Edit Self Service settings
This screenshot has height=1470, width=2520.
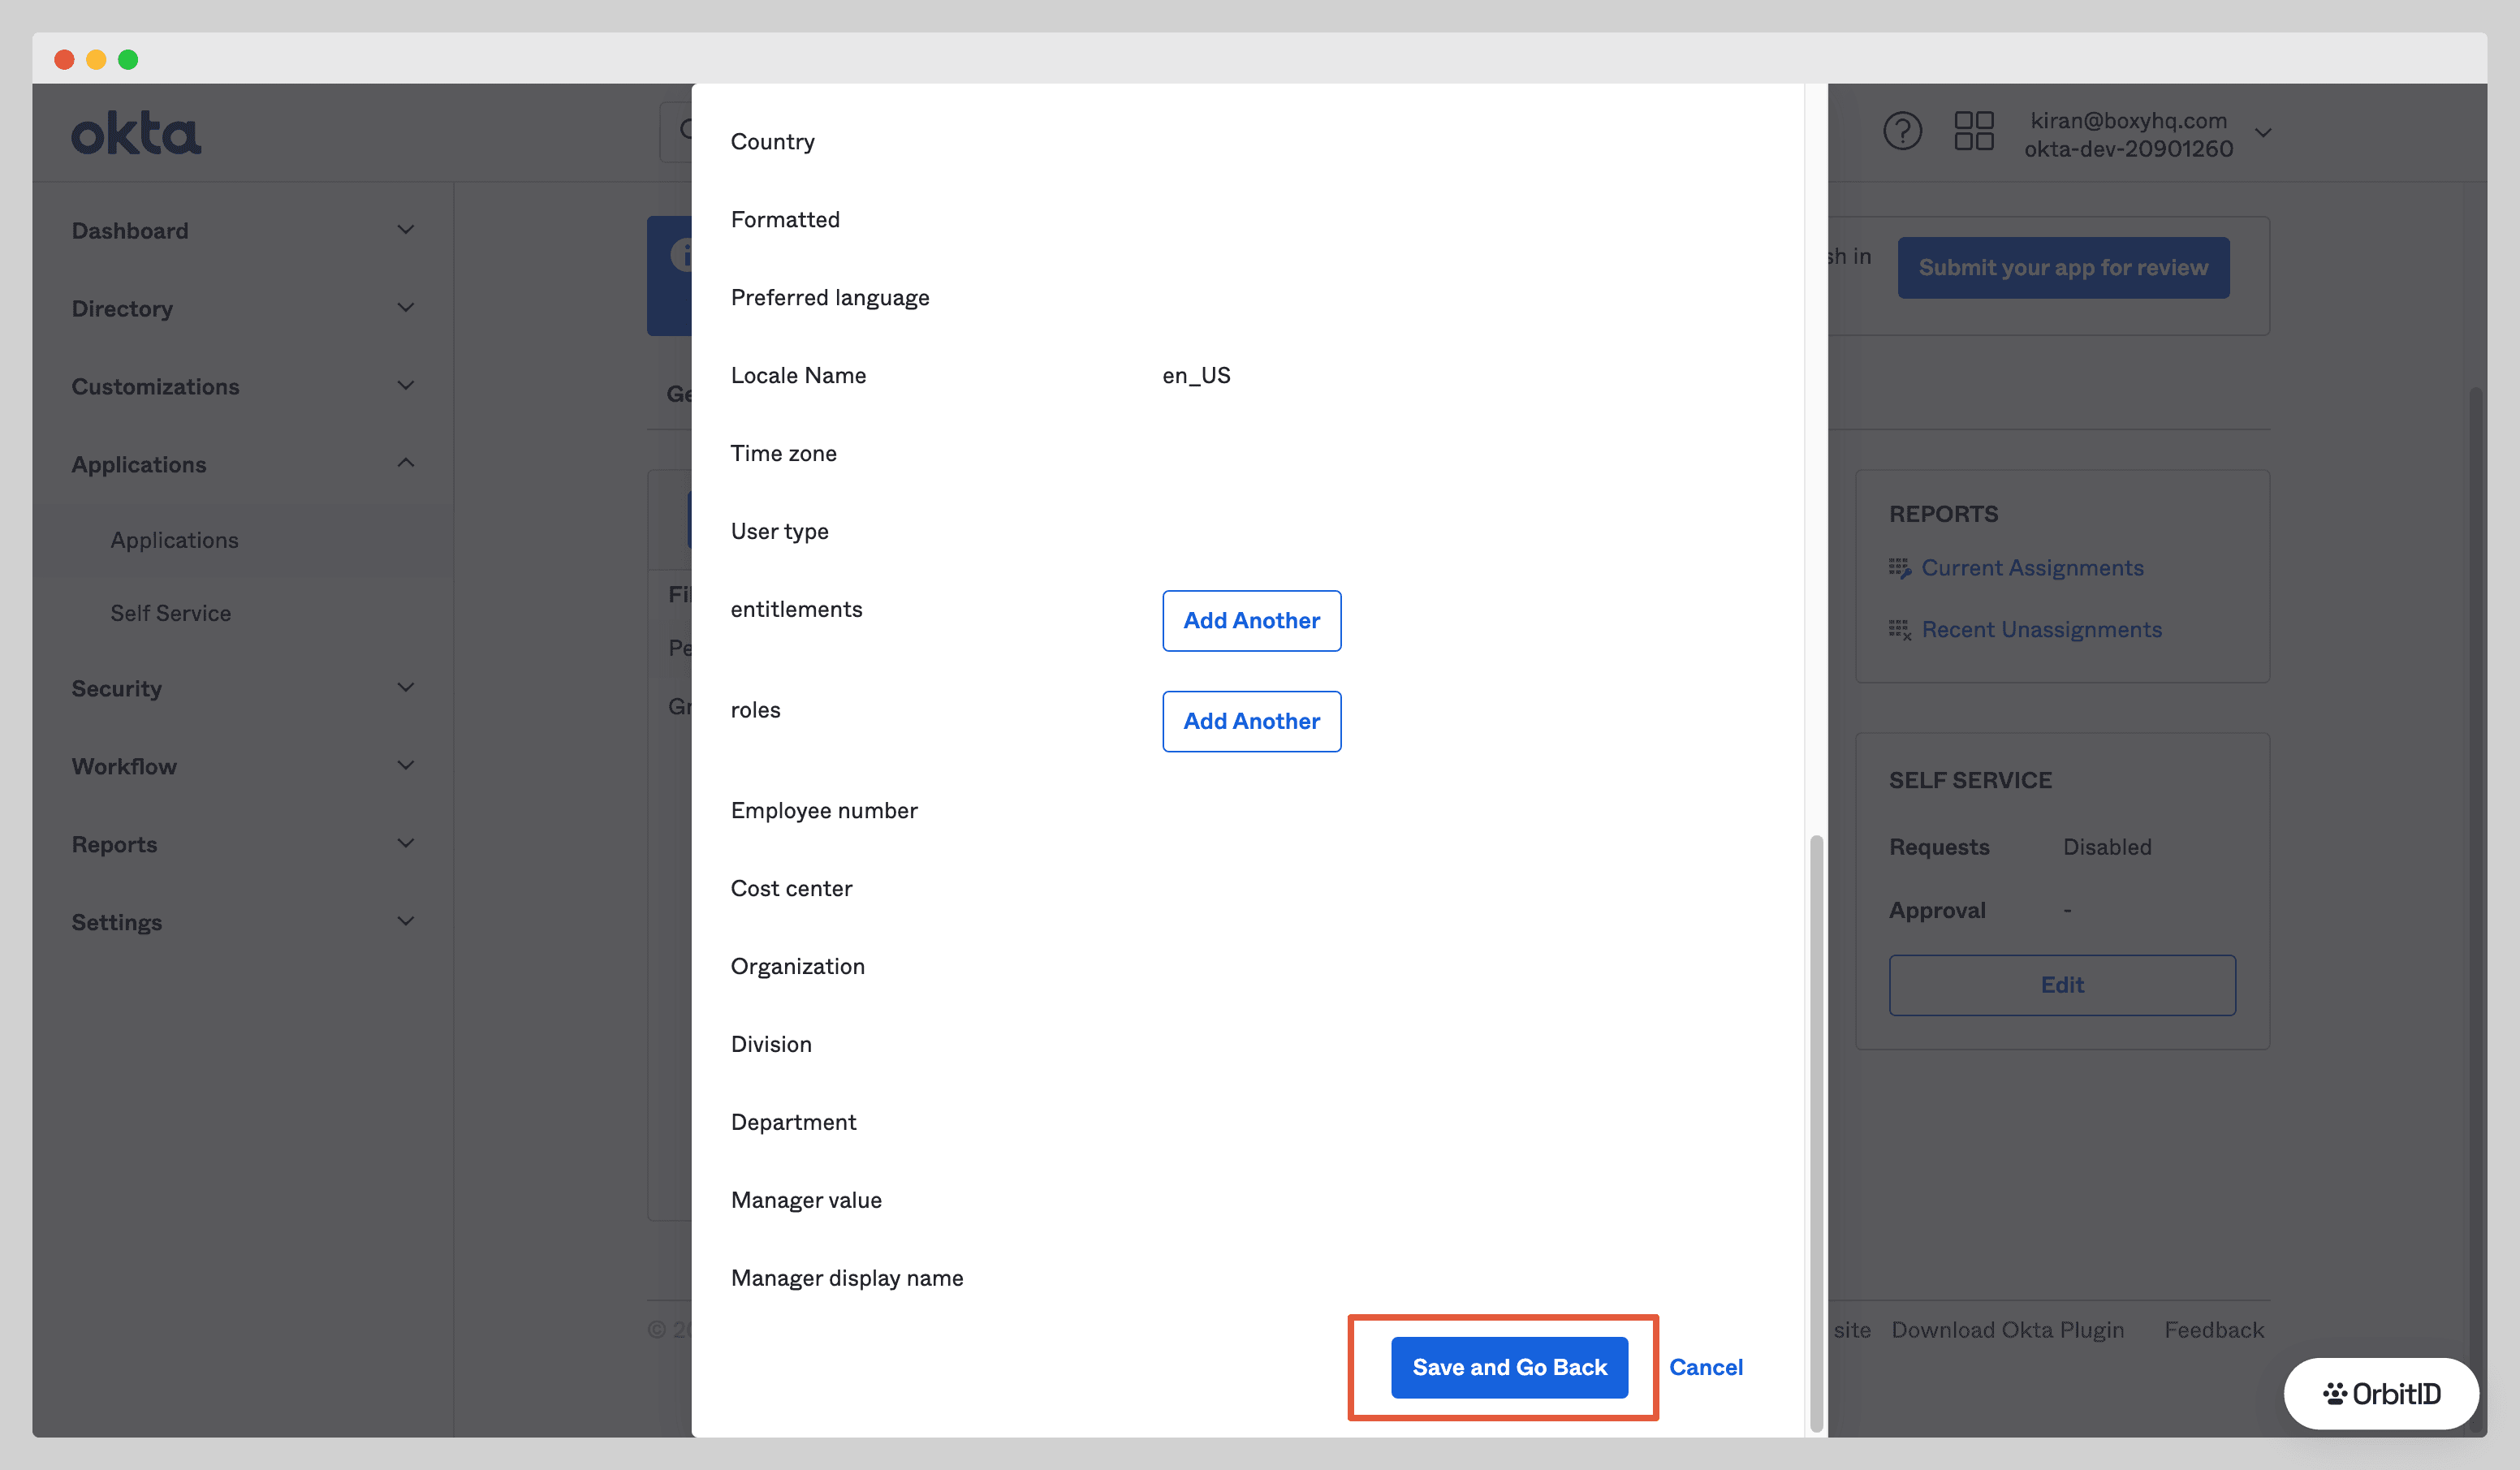pos(2061,985)
